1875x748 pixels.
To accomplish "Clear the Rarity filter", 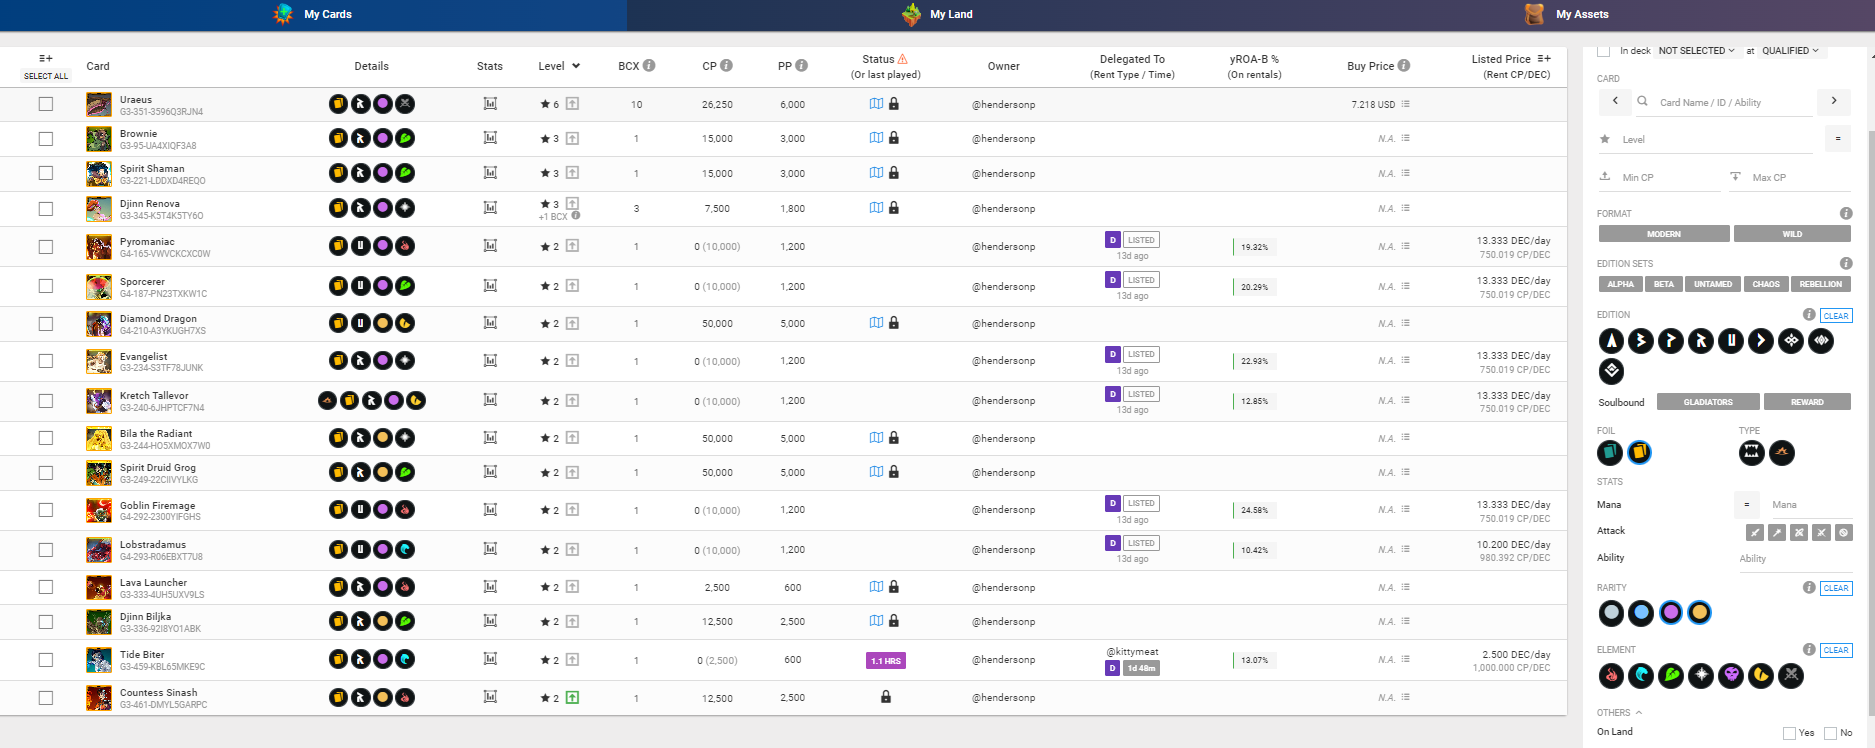I will (1836, 588).
